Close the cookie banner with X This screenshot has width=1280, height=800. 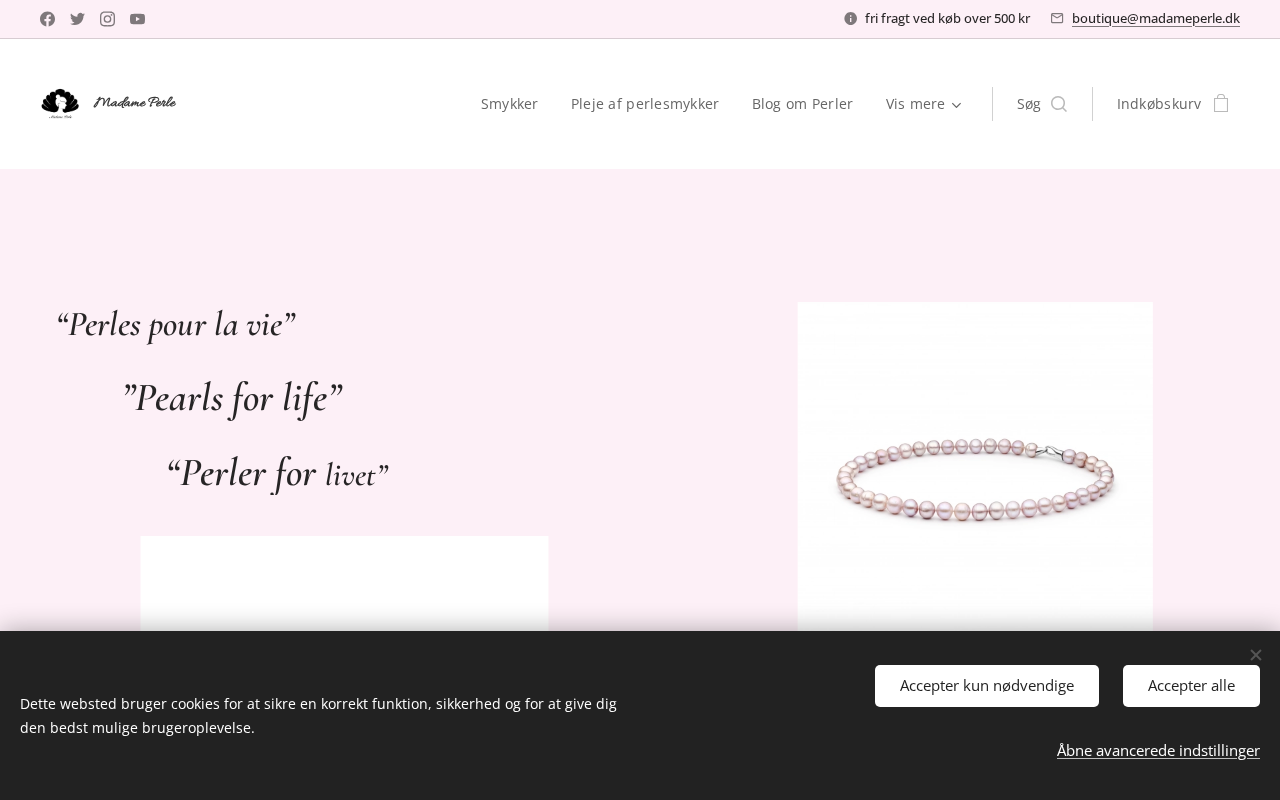[1255, 655]
